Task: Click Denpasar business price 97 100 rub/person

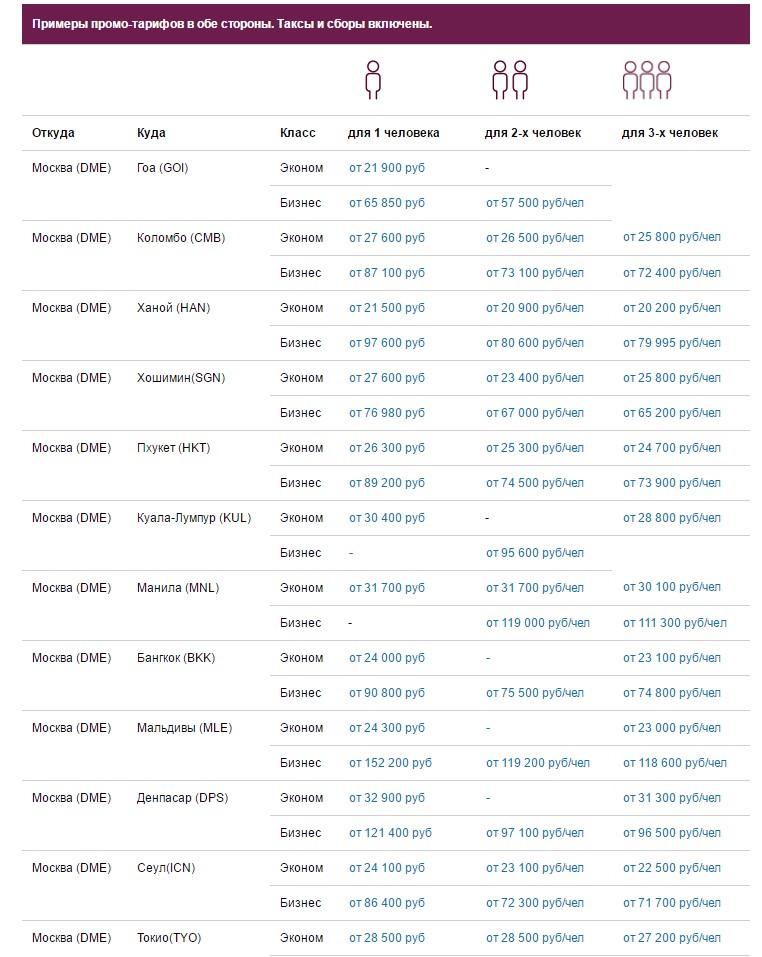Action: [x=534, y=833]
